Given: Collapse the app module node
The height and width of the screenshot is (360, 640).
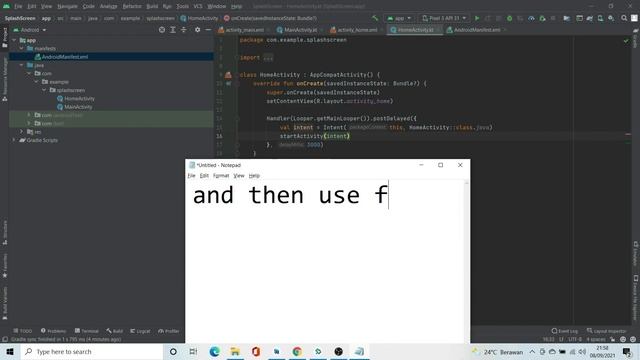Looking at the screenshot, I should pyautogui.click(x=14, y=40).
